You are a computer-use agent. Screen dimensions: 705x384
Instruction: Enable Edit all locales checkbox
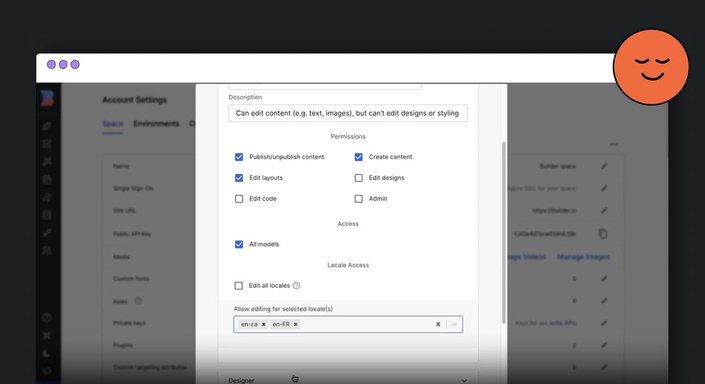(x=238, y=286)
